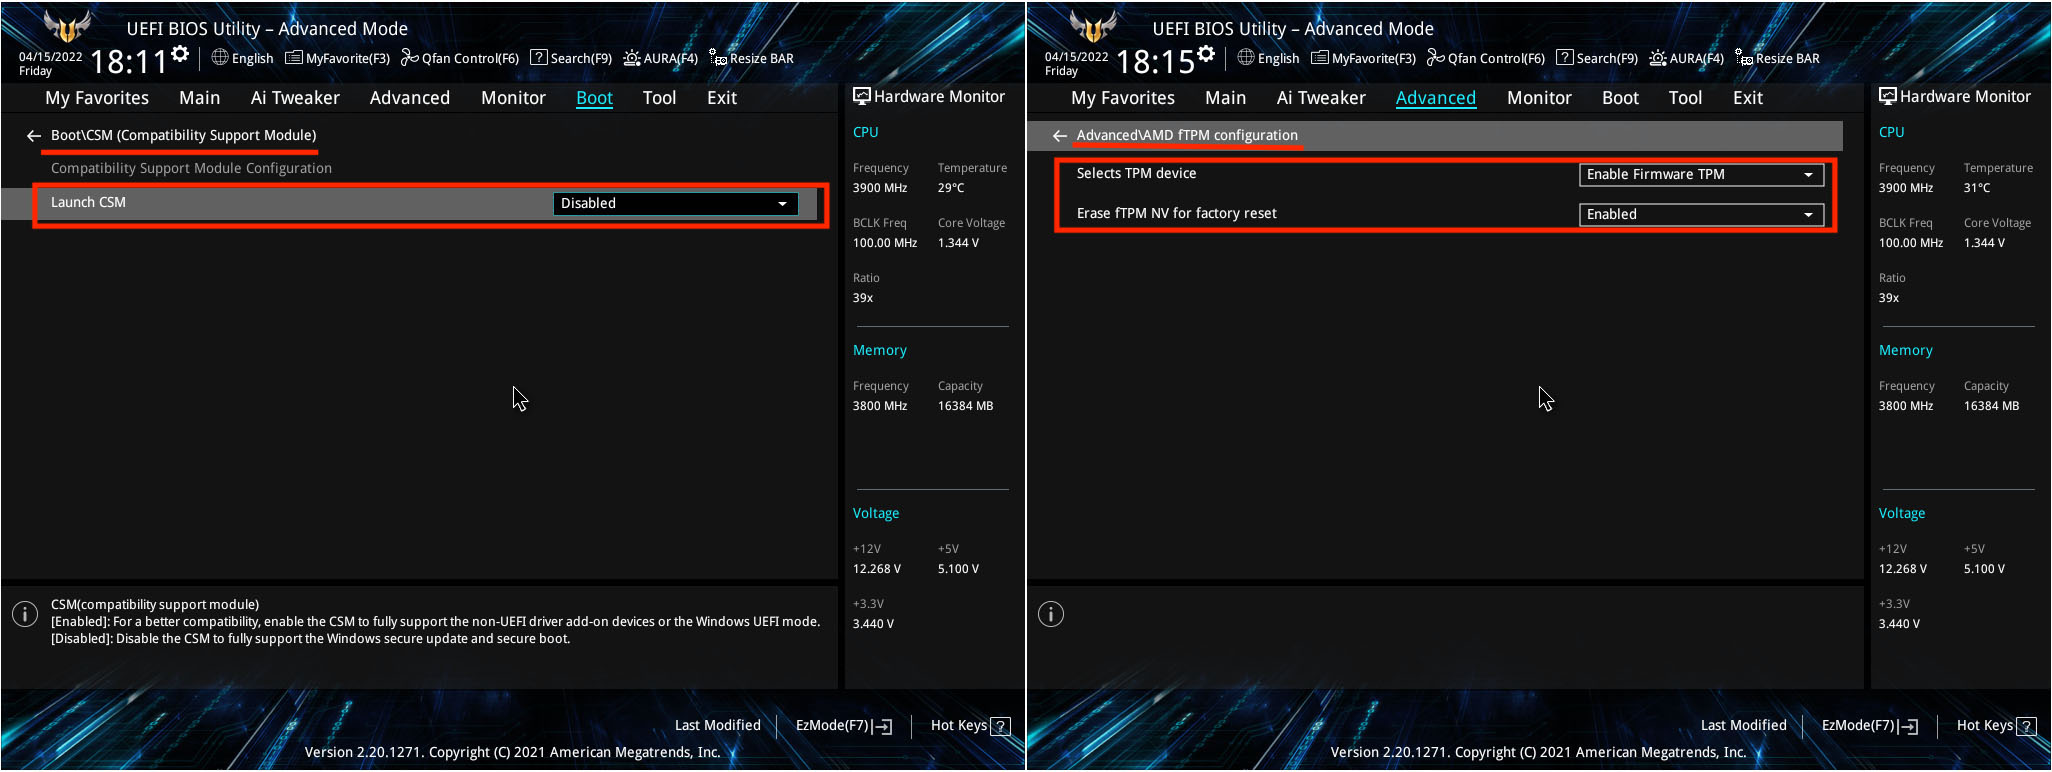Open Main tab in right BIOS
2052x772 pixels.
click(1226, 98)
